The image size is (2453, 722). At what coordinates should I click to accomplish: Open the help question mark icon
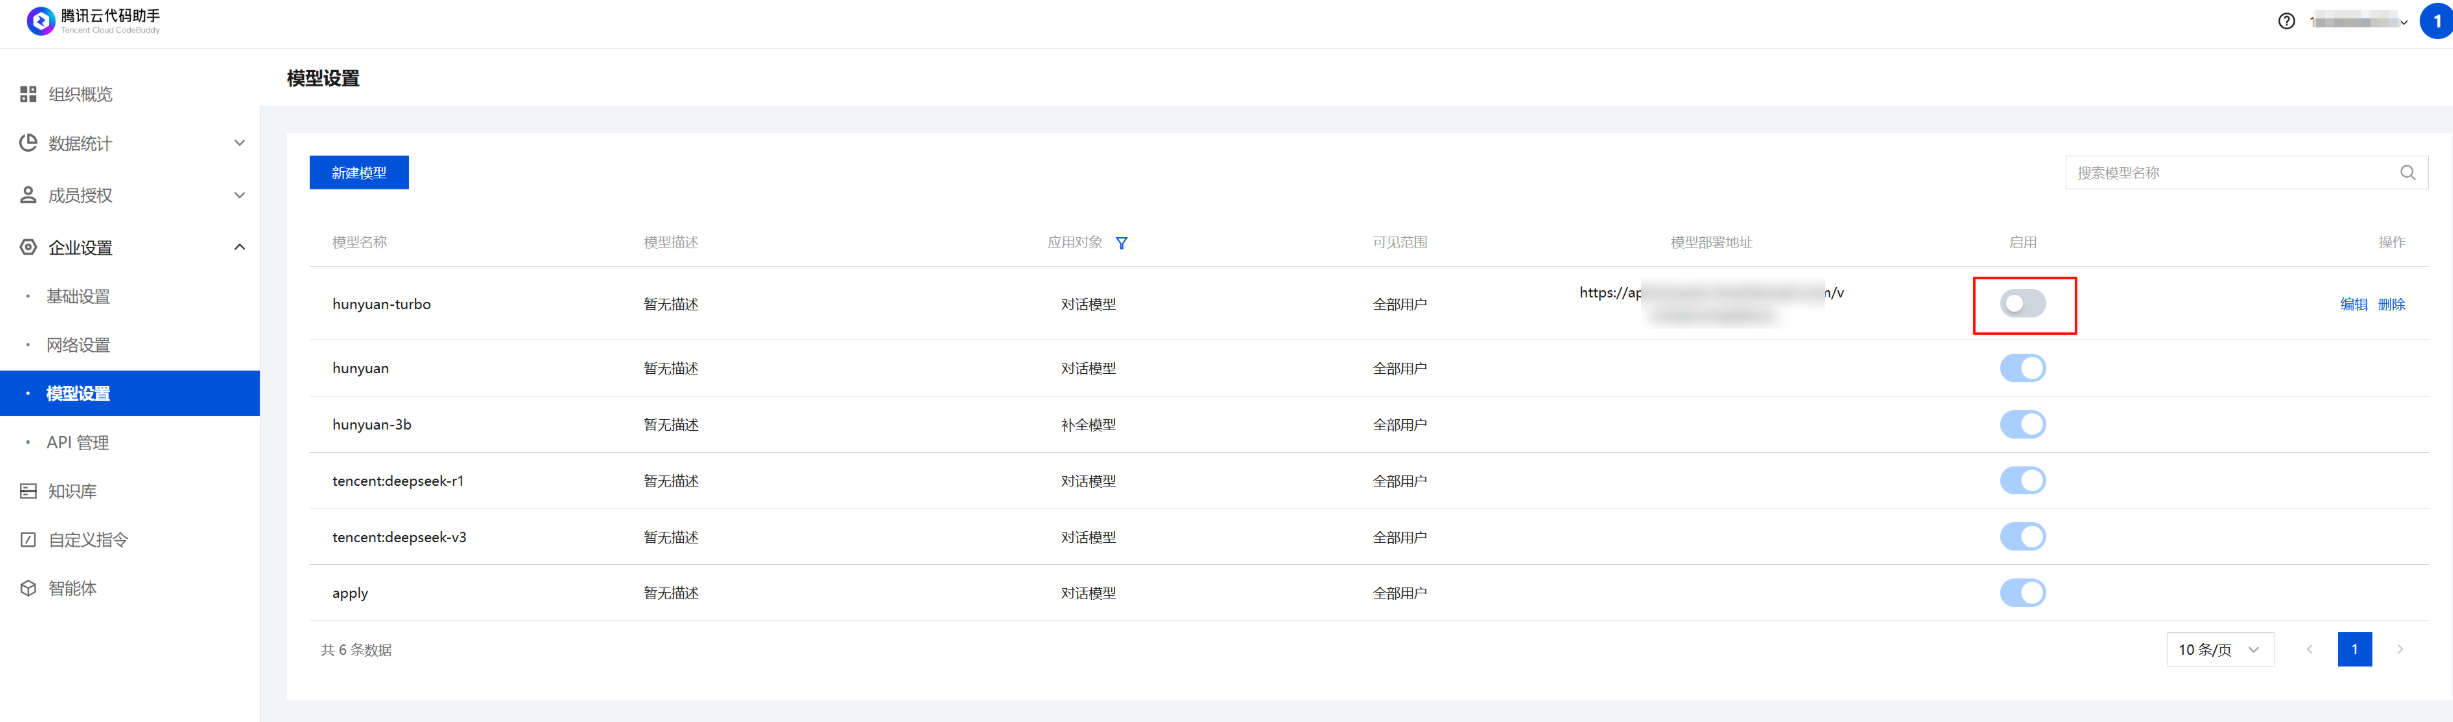coord(2286,21)
